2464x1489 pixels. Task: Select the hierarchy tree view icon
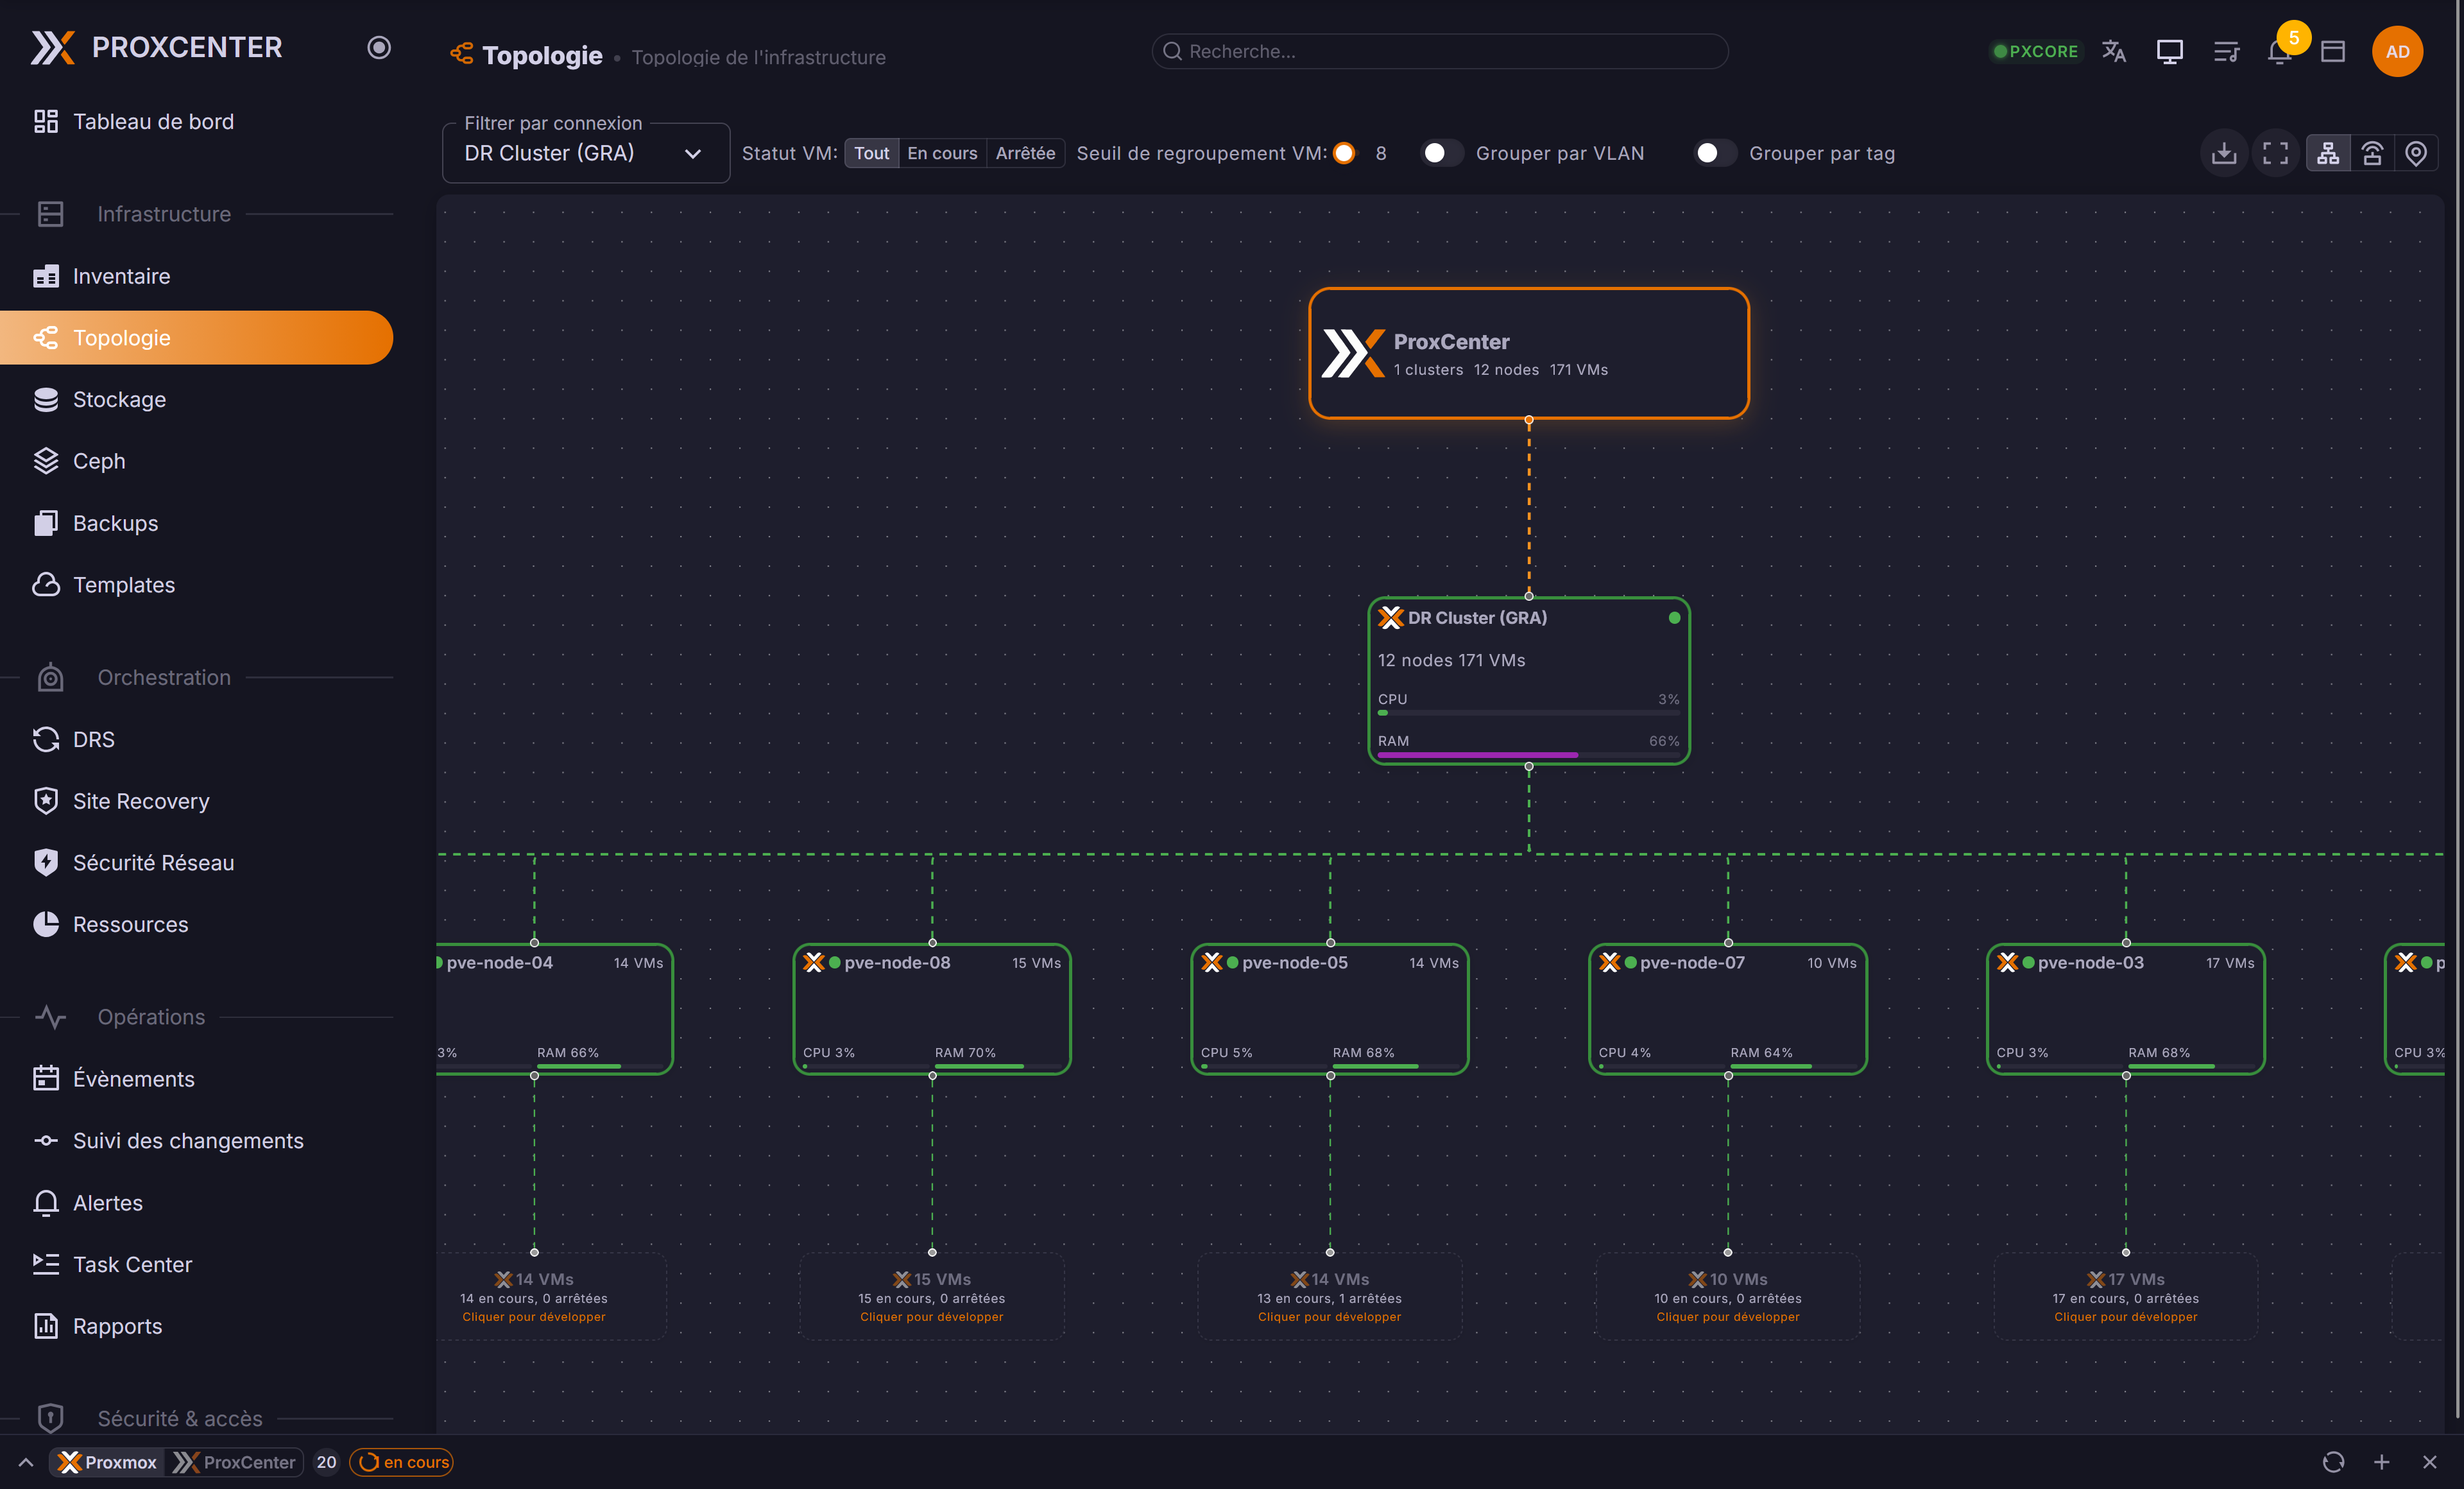click(2328, 153)
